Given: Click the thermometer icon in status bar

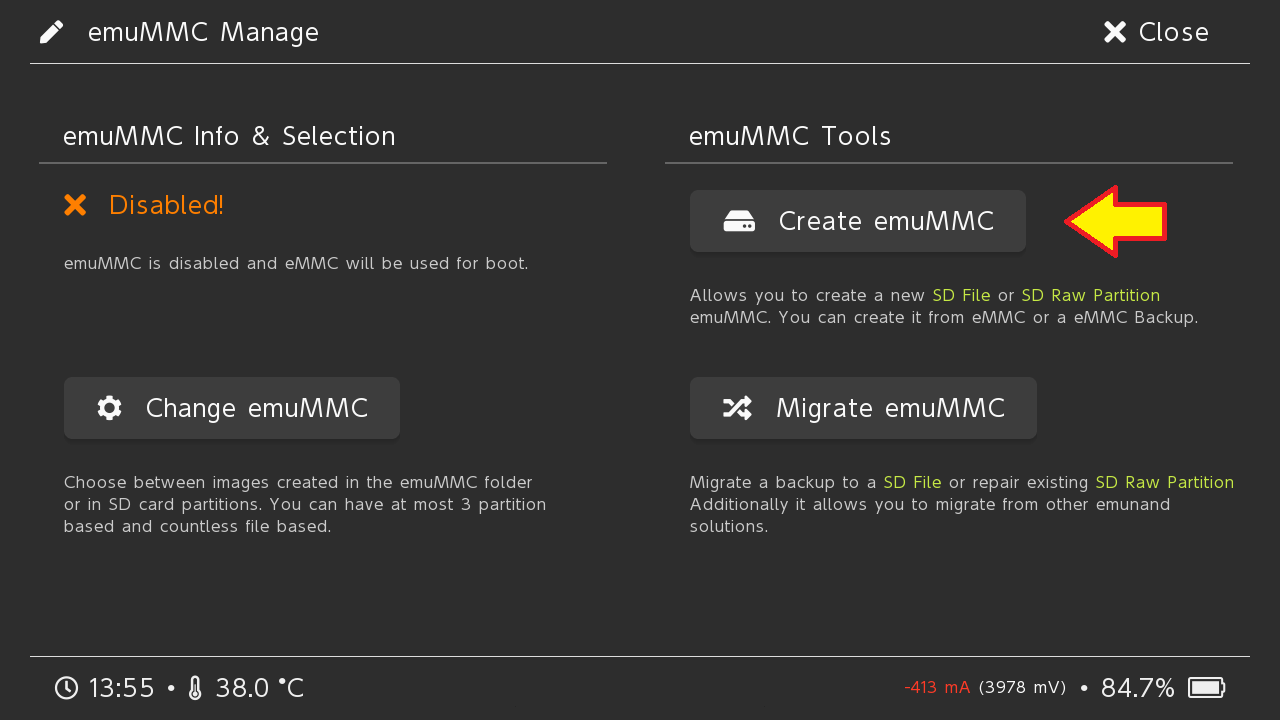Looking at the screenshot, I should pos(195,688).
